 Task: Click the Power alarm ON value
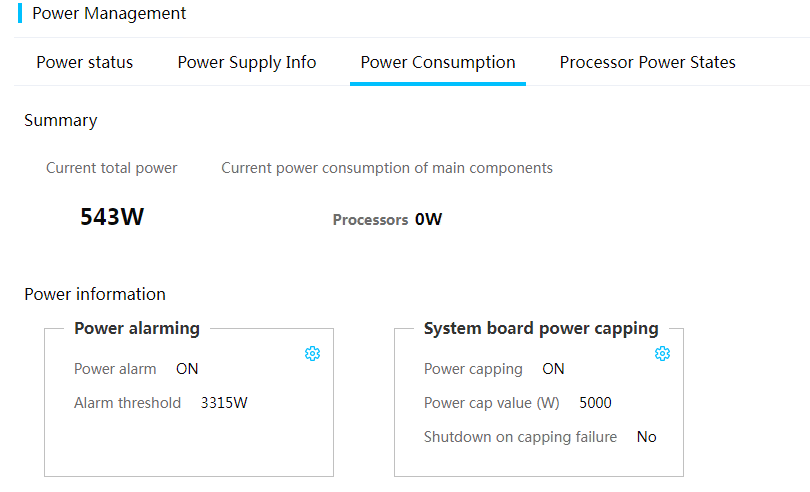click(x=187, y=369)
